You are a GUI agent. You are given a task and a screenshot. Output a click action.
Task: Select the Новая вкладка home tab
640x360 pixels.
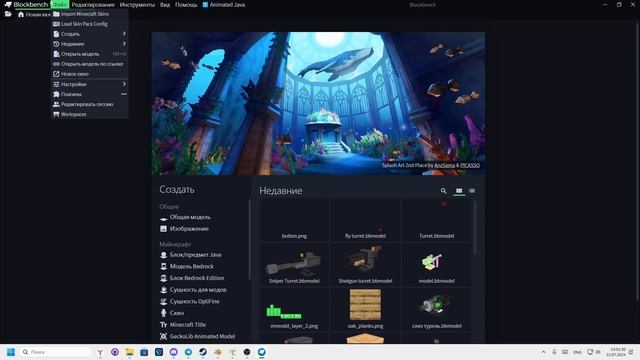click(x=34, y=14)
